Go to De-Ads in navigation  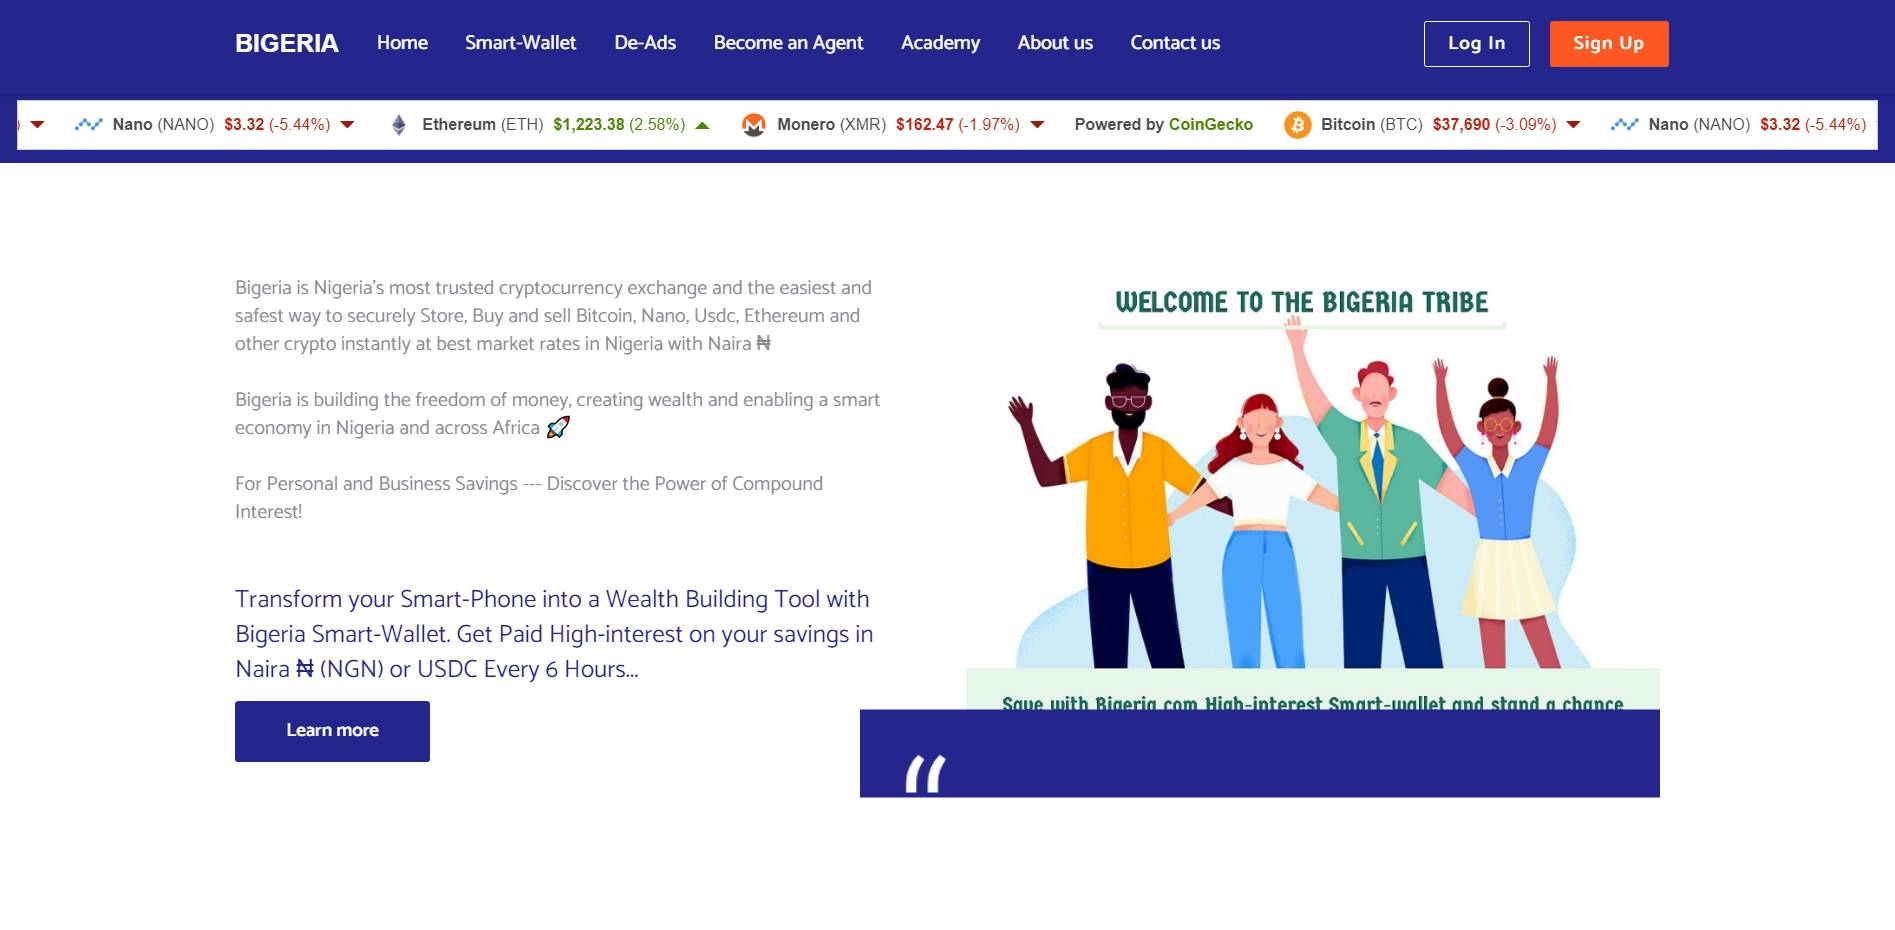tap(645, 43)
